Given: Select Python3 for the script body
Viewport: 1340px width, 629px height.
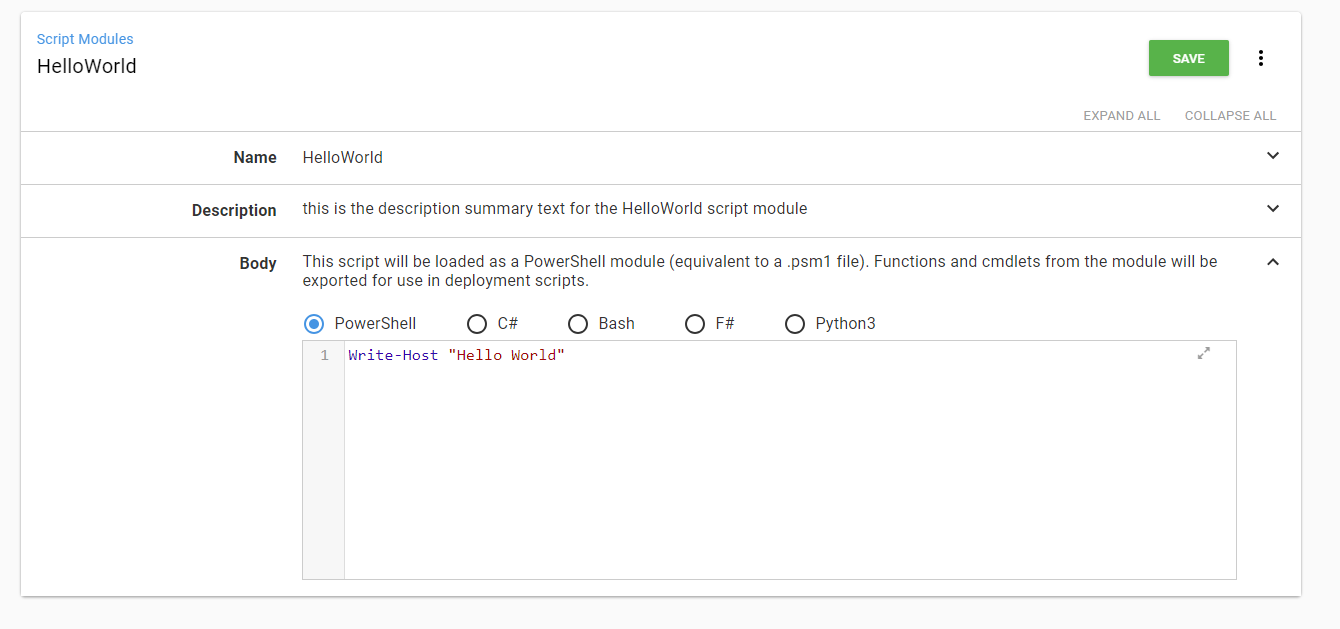Looking at the screenshot, I should coord(795,323).
